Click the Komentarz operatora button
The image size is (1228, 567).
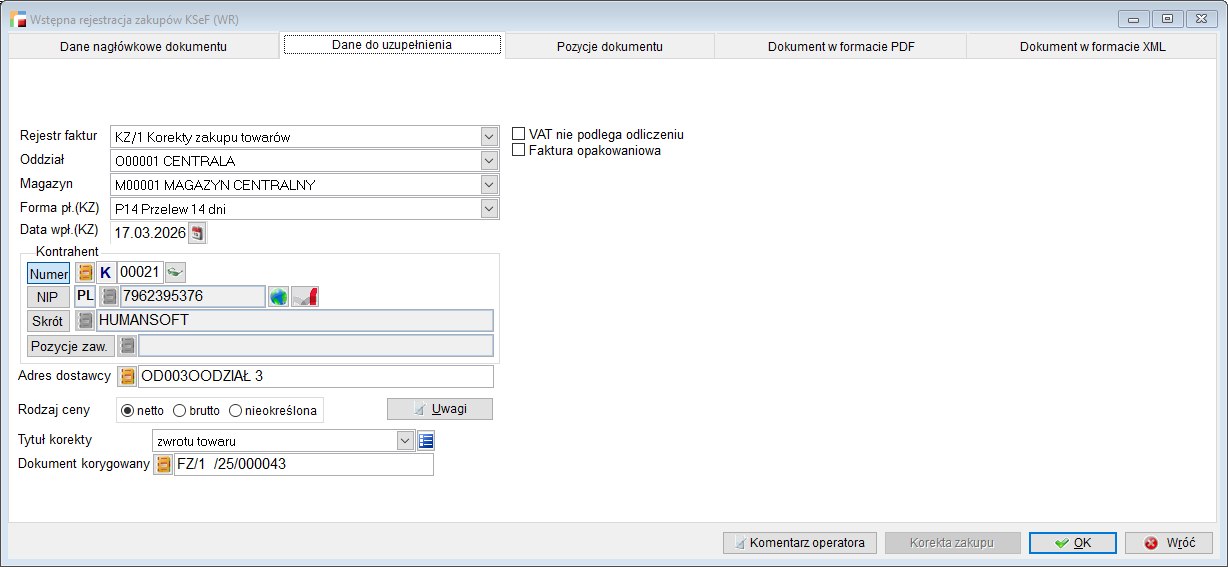pos(799,543)
